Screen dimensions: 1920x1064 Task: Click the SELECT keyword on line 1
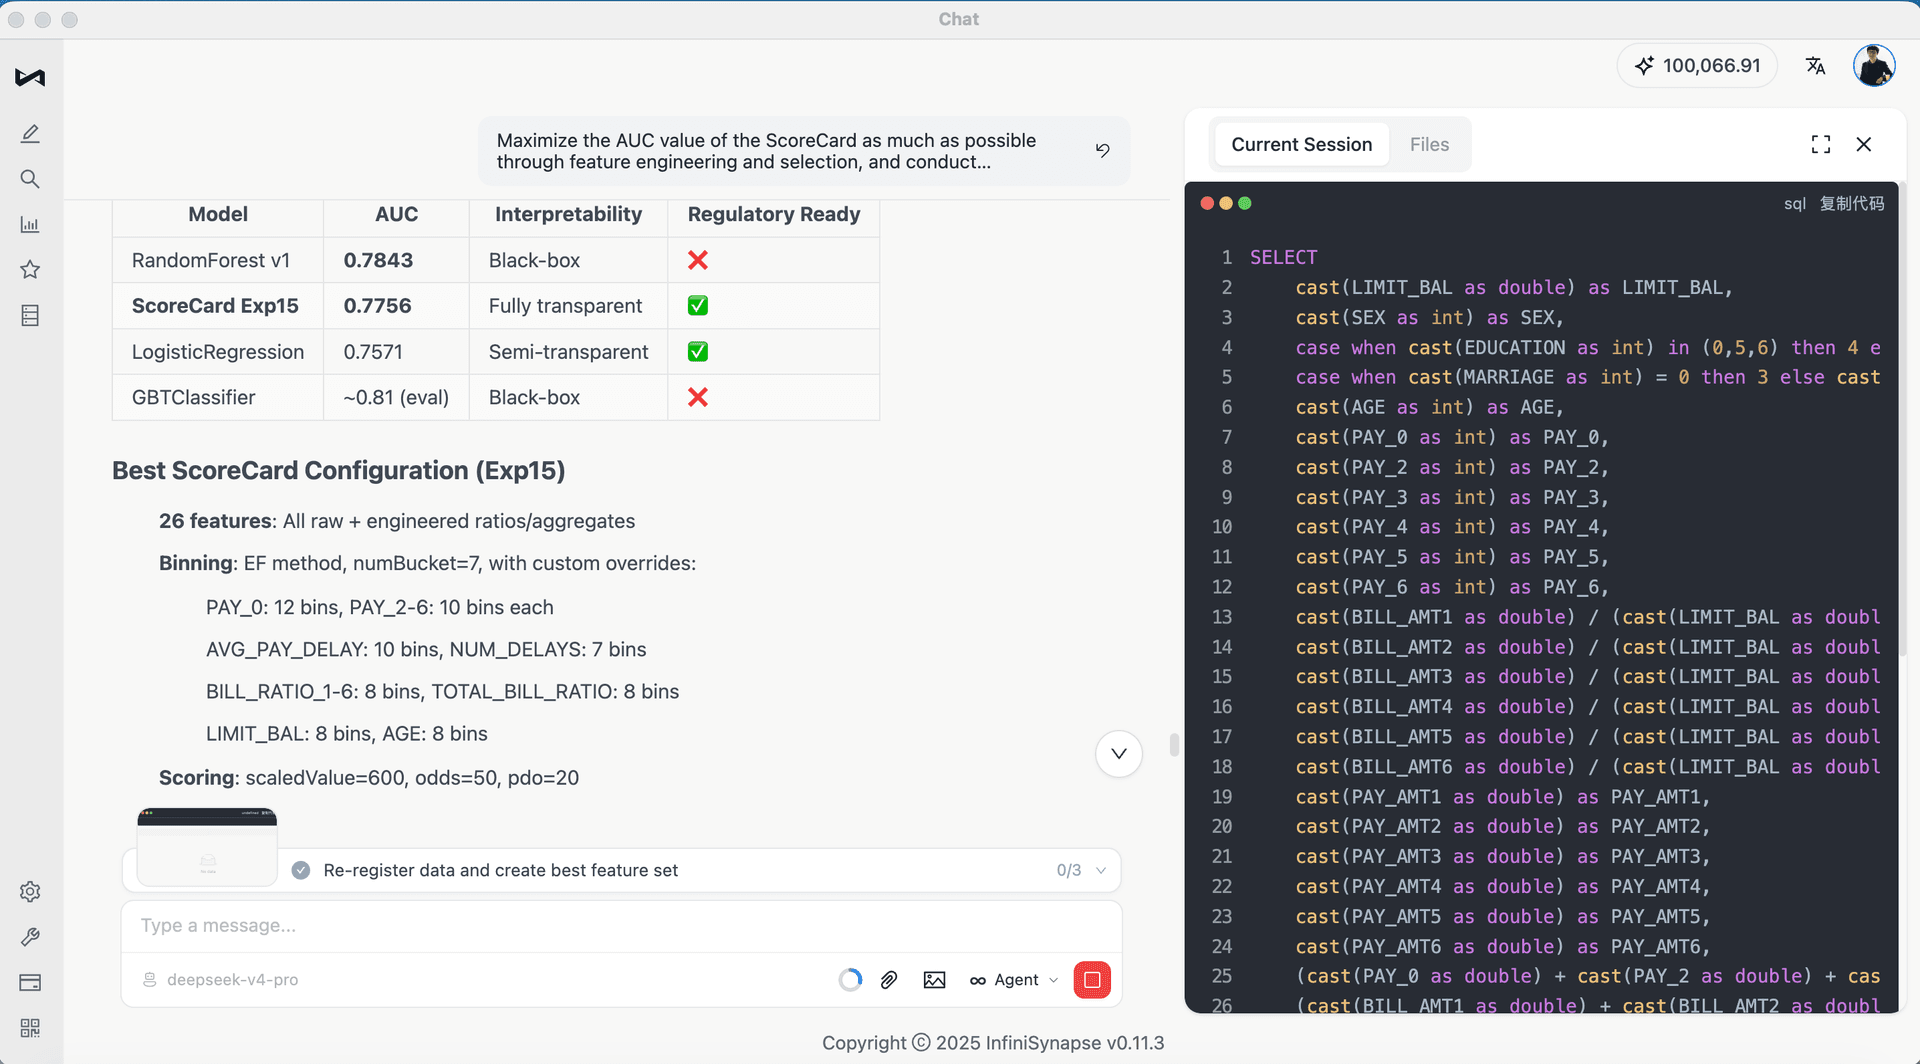point(1284,257)
